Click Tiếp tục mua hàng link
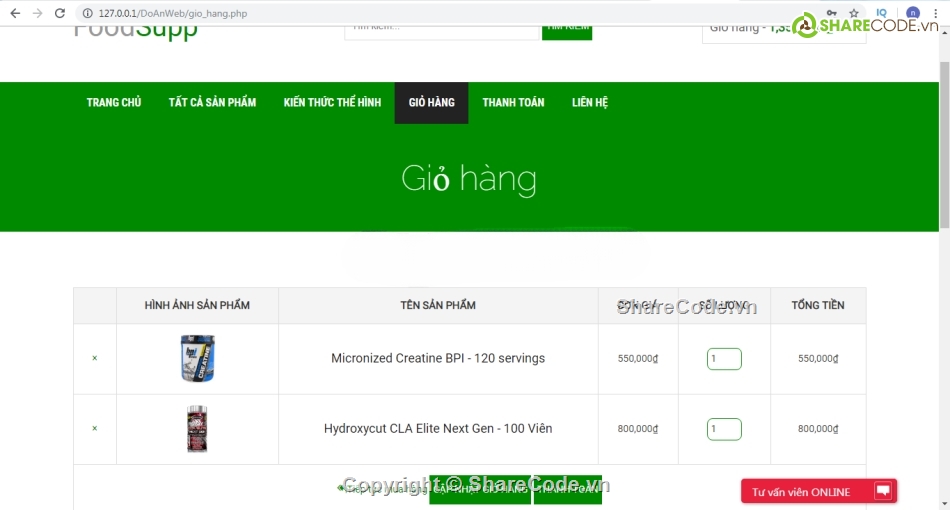950x510 pixels. [x=382, y=489]
